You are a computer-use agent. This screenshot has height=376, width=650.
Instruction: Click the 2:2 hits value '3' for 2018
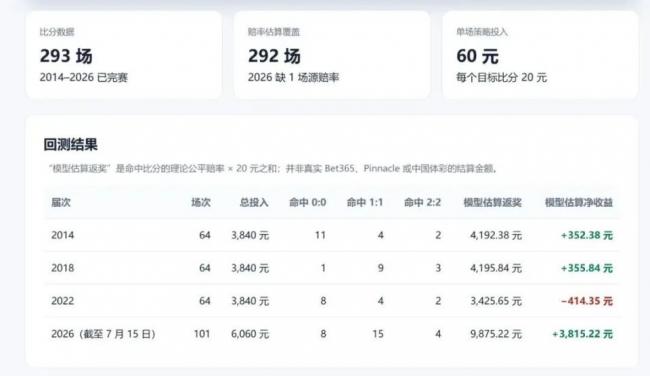coord(438,268)
